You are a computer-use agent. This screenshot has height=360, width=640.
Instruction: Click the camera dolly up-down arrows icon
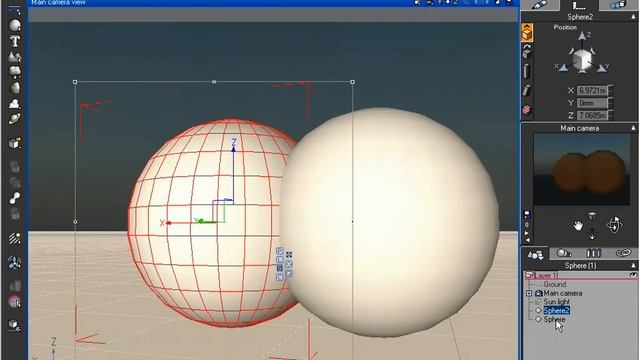592,235
